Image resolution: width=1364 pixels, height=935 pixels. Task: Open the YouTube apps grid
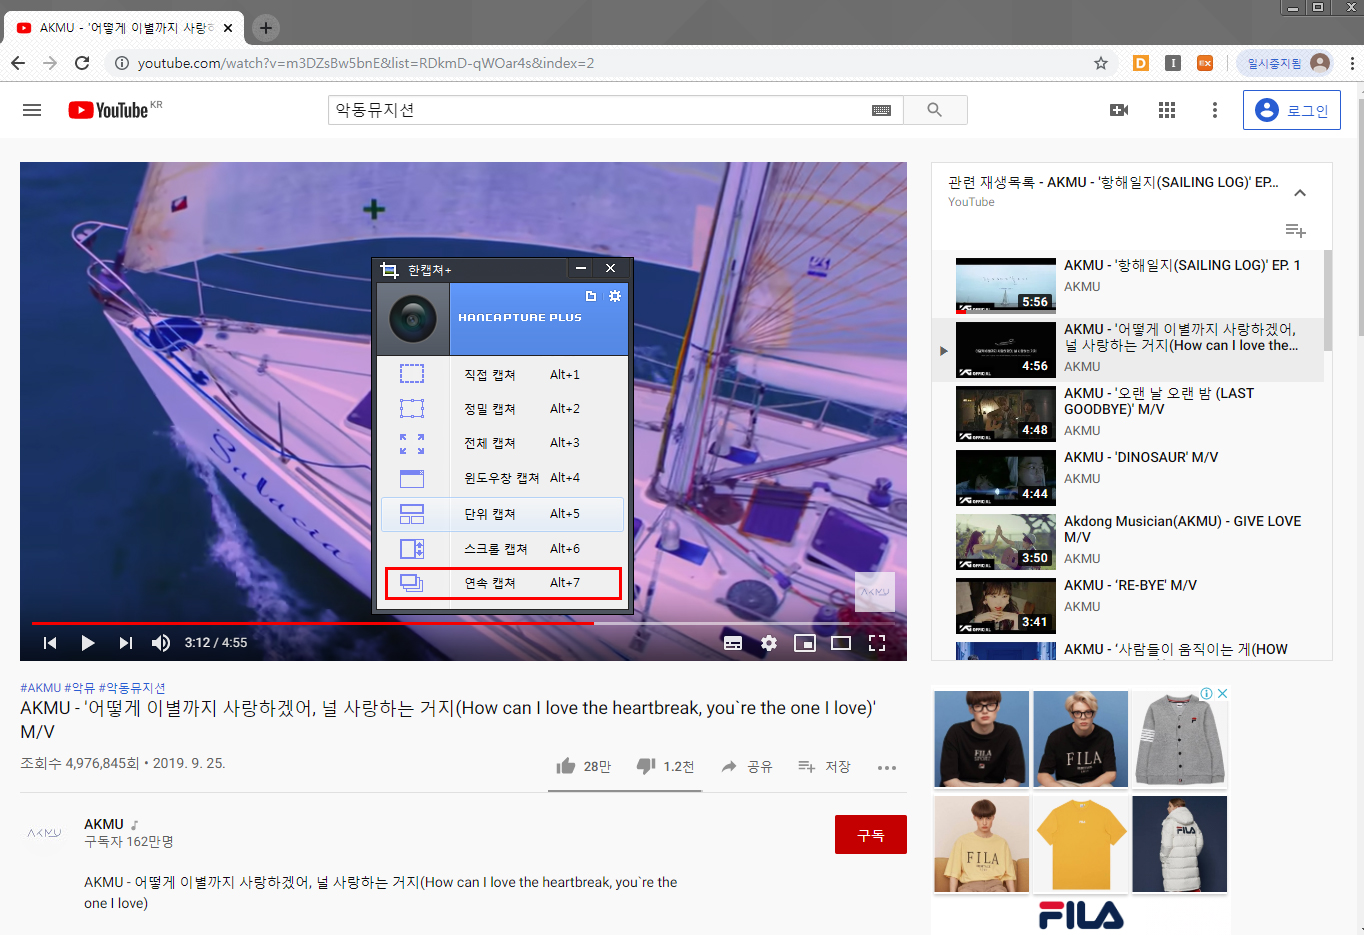coord(1167,110)
